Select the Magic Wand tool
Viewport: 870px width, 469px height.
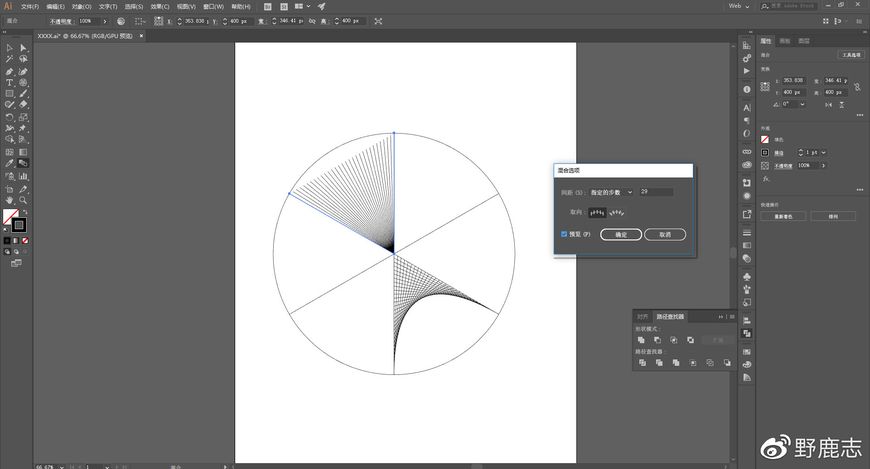9,59
